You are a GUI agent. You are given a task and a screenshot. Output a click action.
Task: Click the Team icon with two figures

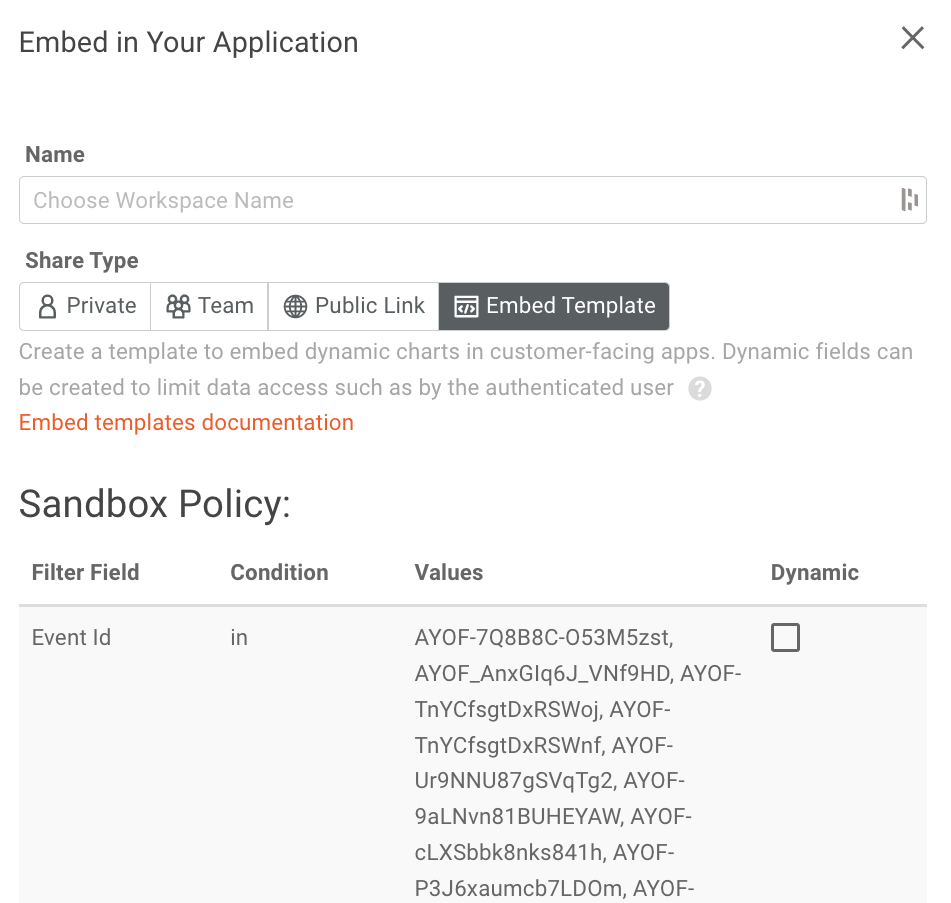[x=178, y=306]
